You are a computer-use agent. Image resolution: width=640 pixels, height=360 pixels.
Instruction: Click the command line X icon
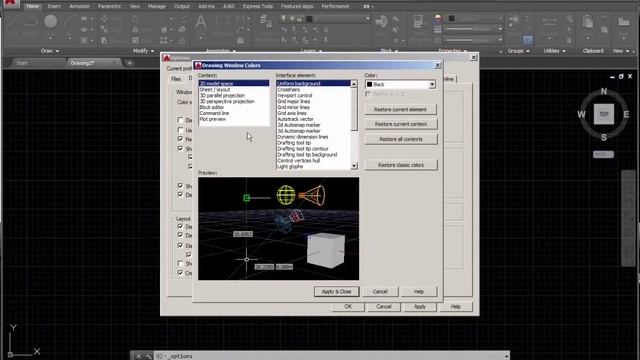point(138,356)
